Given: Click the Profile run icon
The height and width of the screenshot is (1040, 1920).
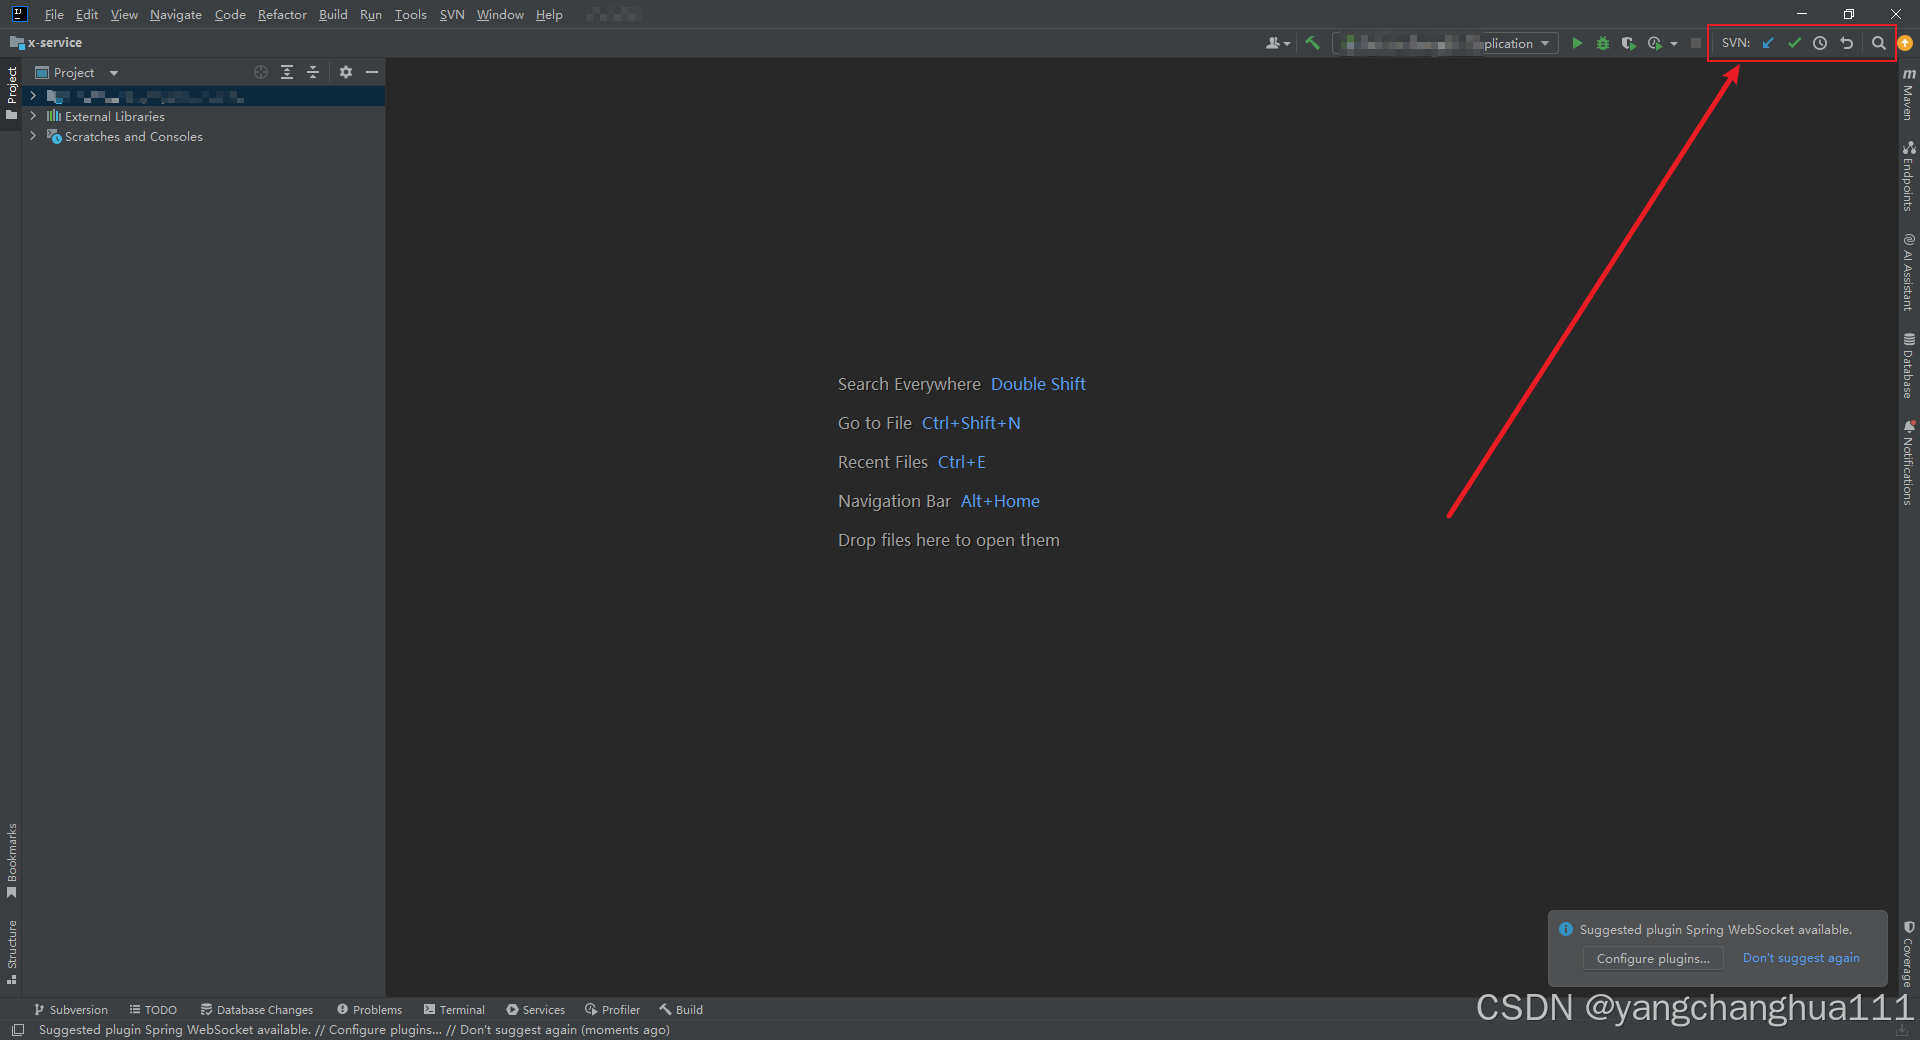Looking at the screenshot, I should click(1655, 43).
